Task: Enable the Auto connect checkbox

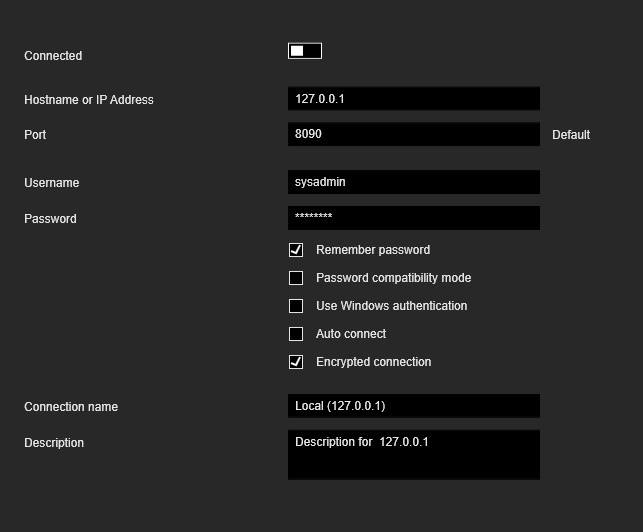Action: [296, 334]
